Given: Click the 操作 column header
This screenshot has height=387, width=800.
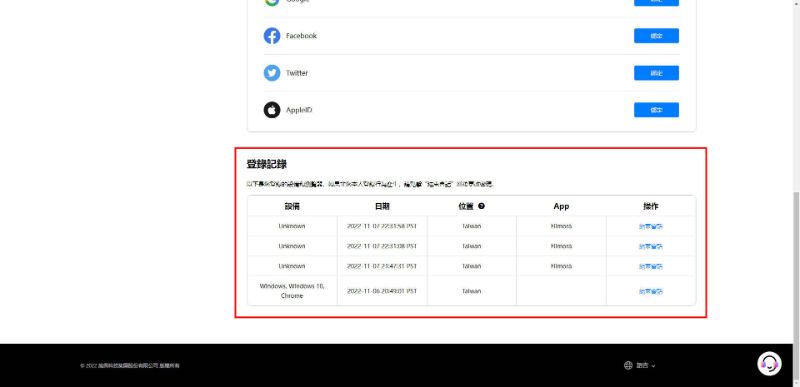Looking at the screenshot, I should (x=651, y=206).
